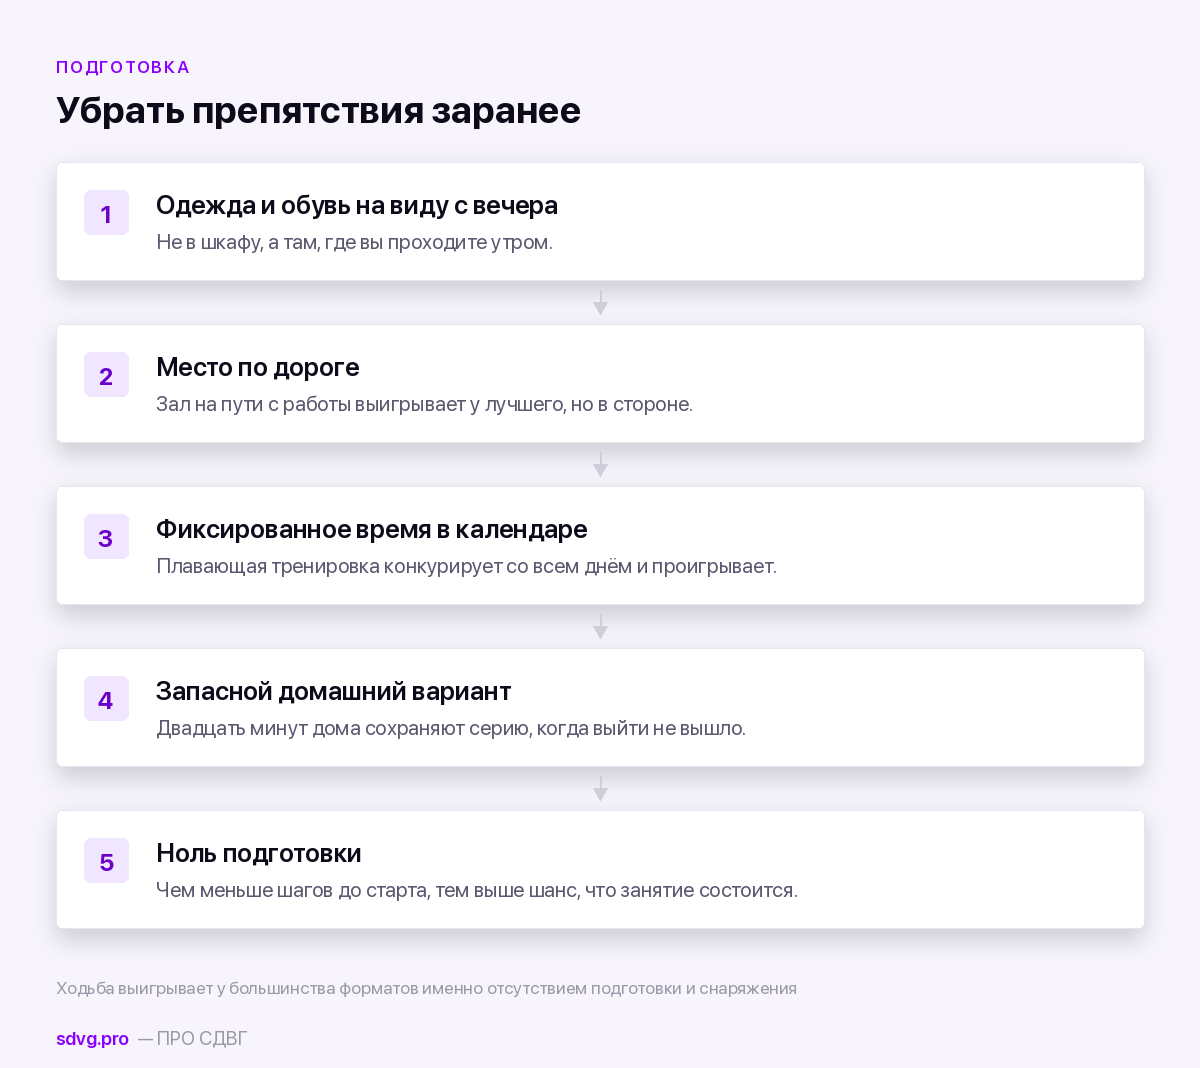This screenshot has width=1200, height=1068.
Task: Click text Не в шкафу, а там, где вы проходите утром
Action: click(x=354, y=242)
